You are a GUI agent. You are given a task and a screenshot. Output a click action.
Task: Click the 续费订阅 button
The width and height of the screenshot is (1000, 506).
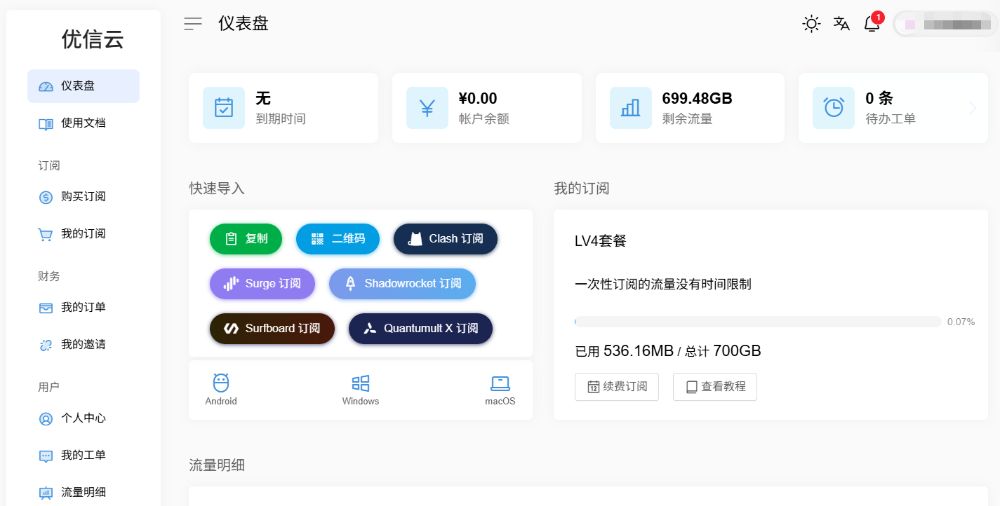tap(617, 387)
